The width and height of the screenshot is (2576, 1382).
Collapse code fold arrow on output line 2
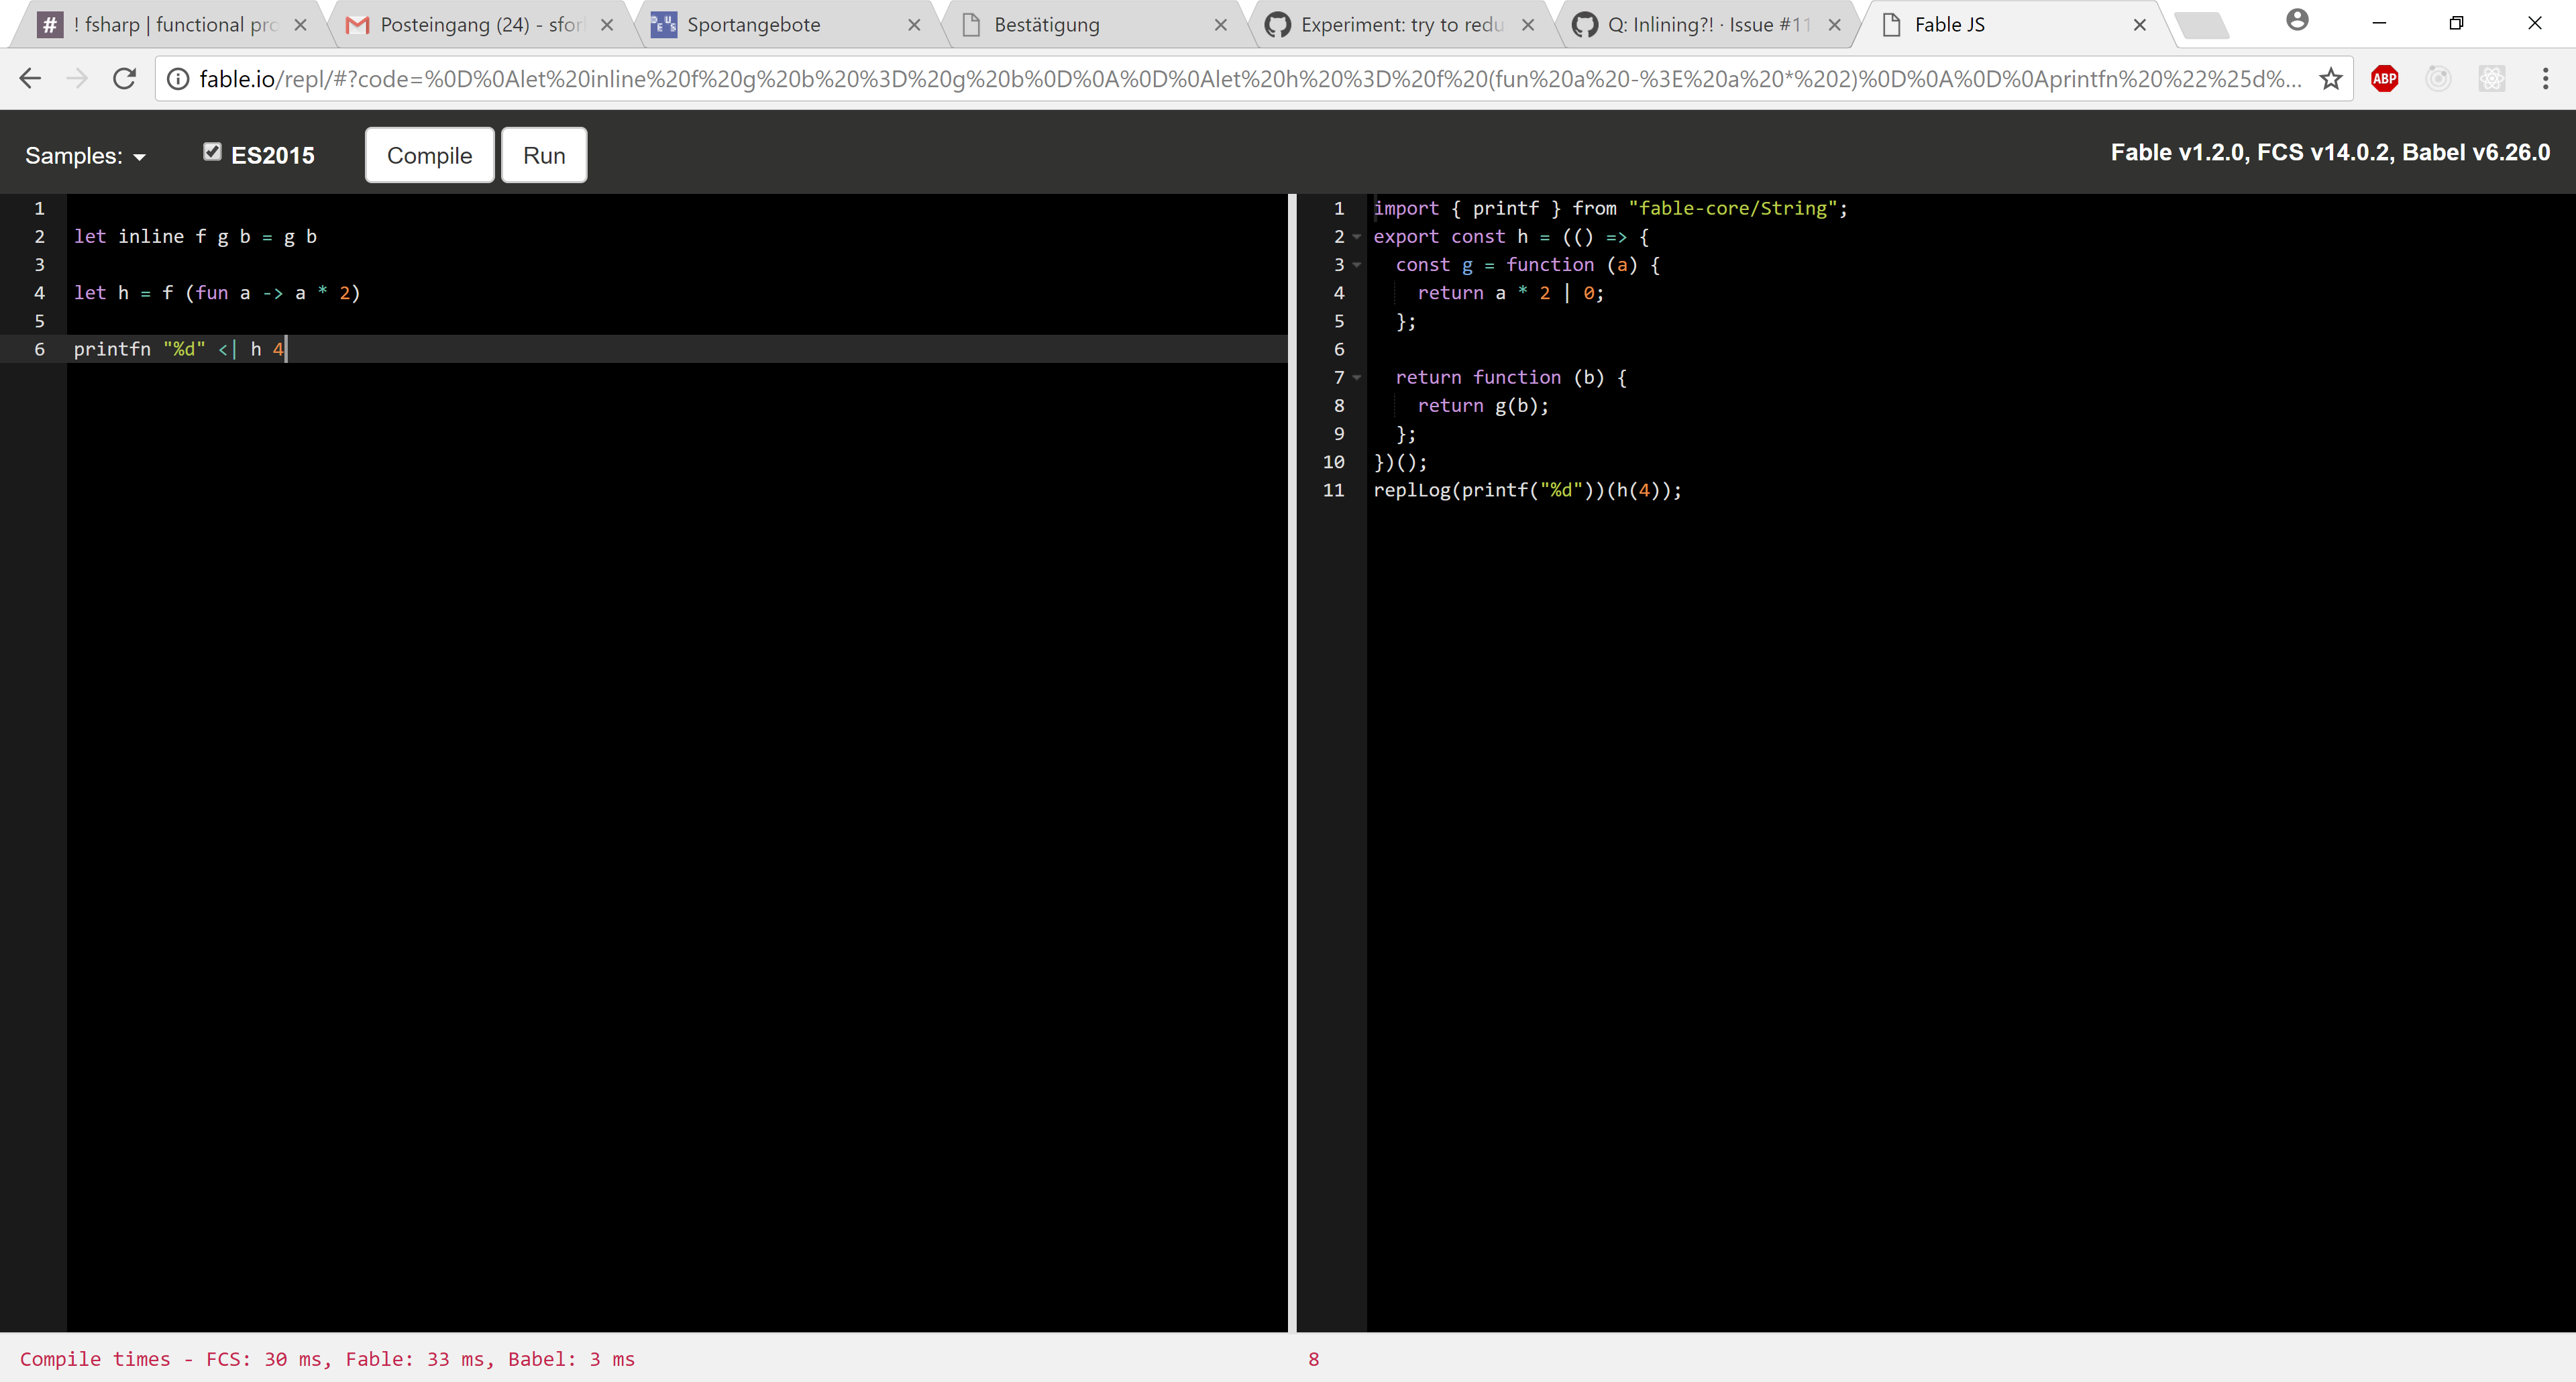(x=1357, y=237)
